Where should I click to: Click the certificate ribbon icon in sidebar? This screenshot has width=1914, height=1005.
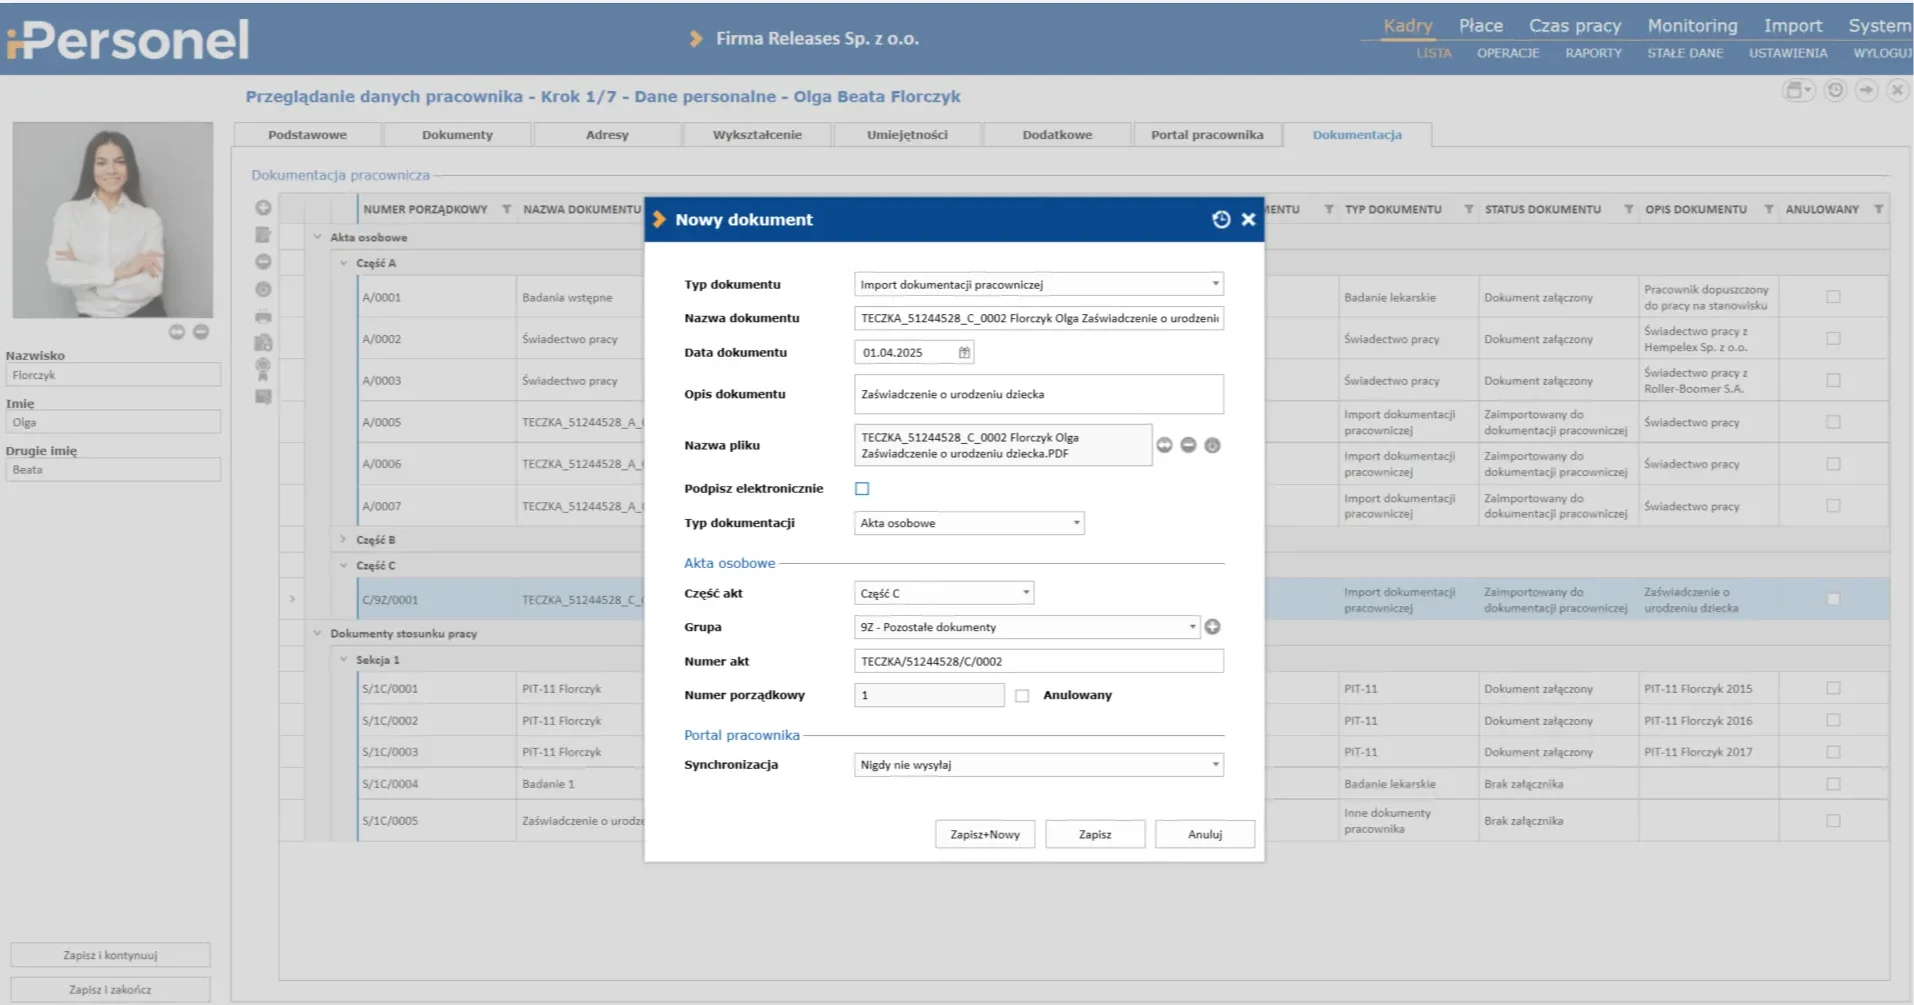coord(263,370)
